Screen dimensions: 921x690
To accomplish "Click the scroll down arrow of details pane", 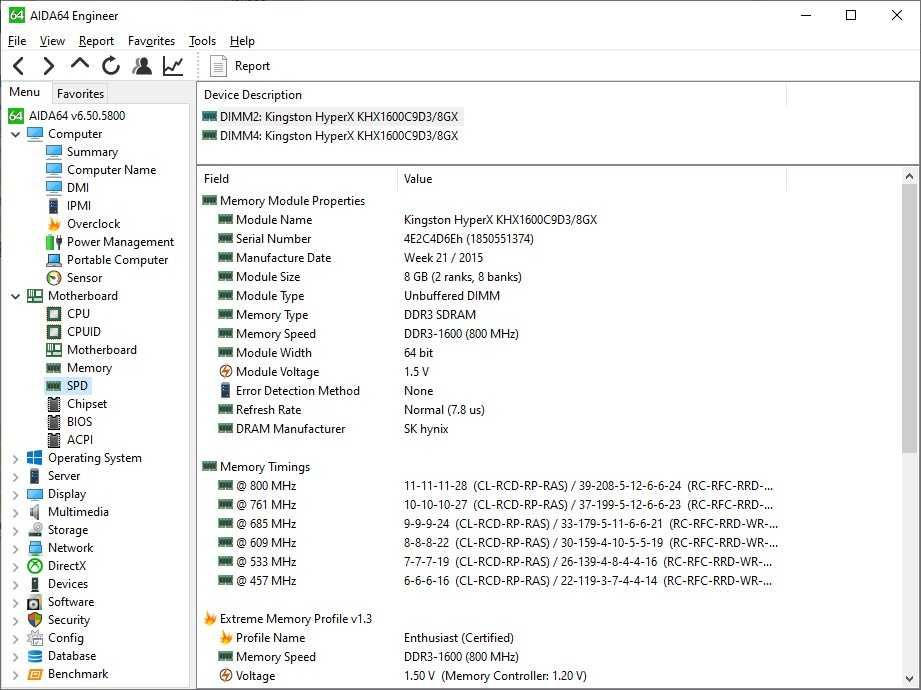I will coord(909,679).
